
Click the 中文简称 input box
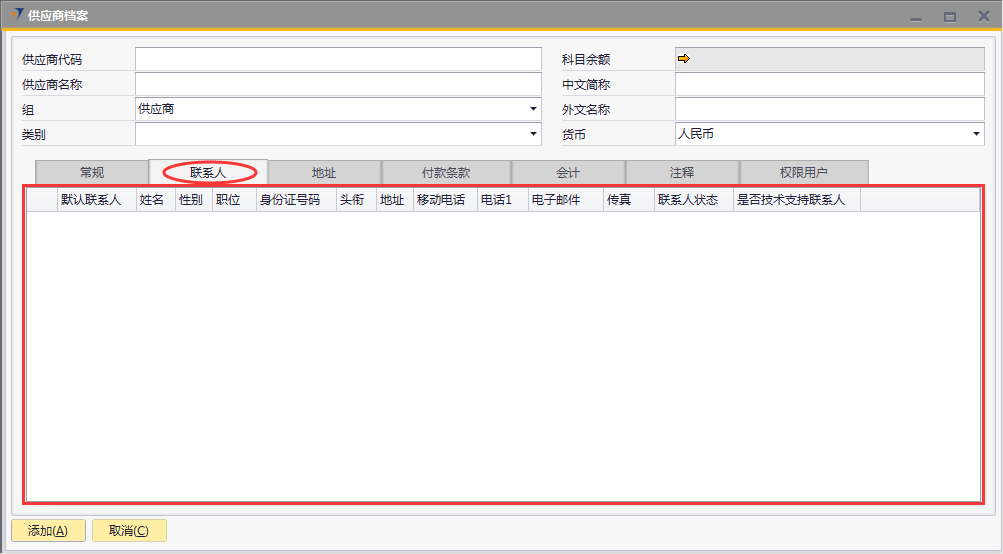(829, 84)
